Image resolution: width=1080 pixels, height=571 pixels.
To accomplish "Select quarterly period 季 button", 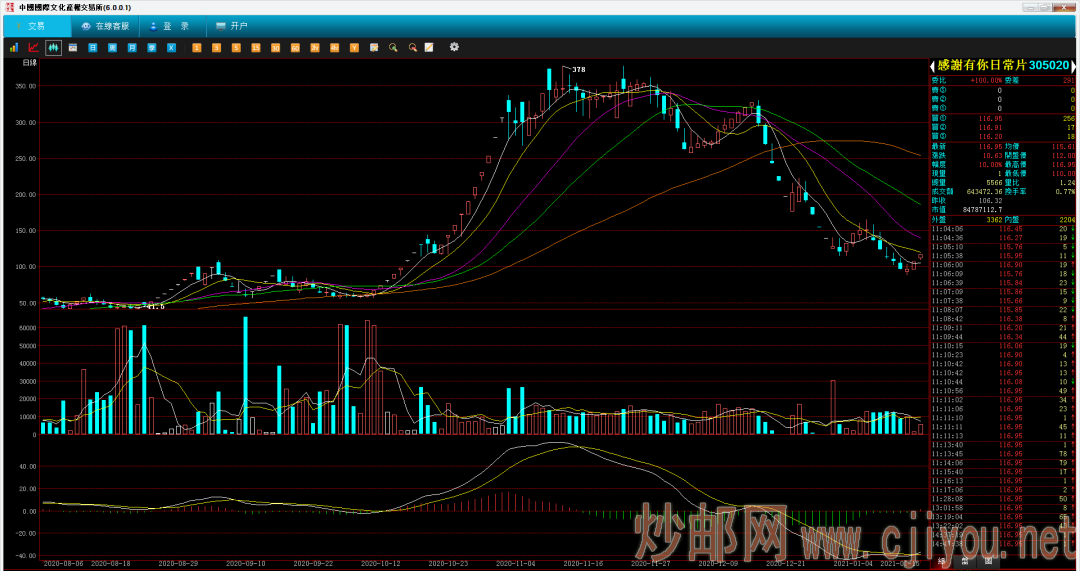I will pos(152,48).
